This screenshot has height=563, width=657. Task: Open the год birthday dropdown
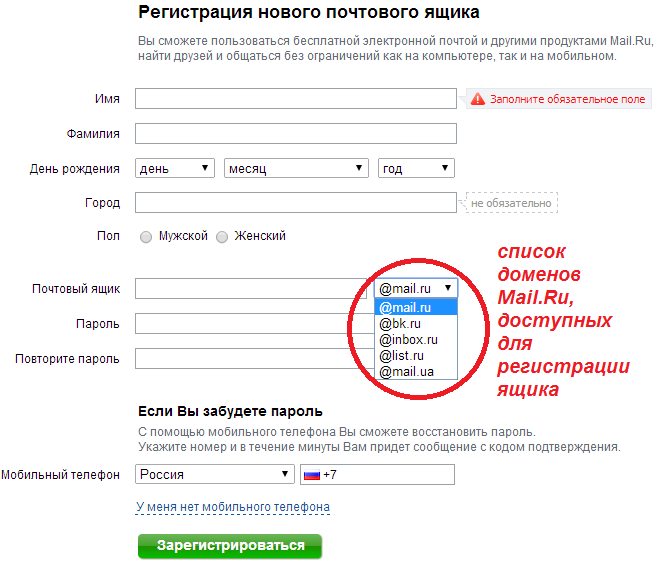[416, 168]
